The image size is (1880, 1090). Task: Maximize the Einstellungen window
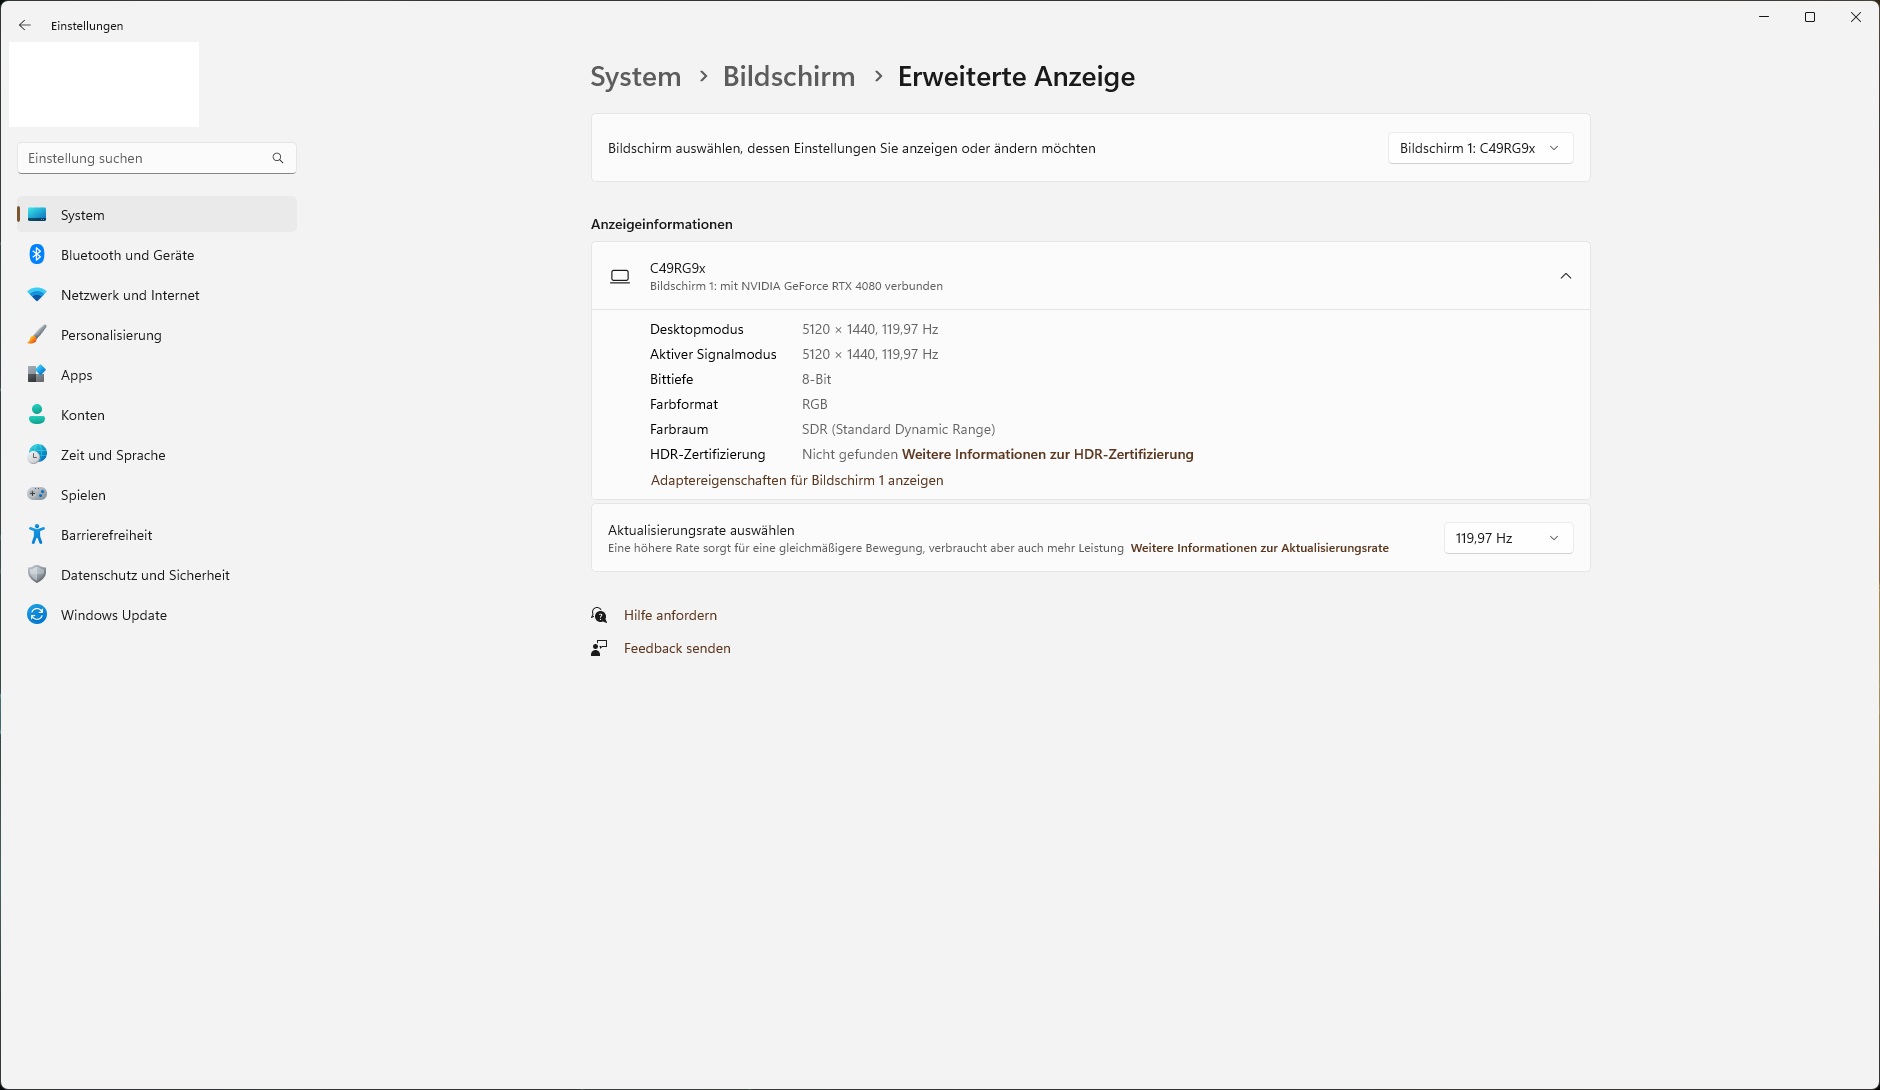pos(1810,17)
